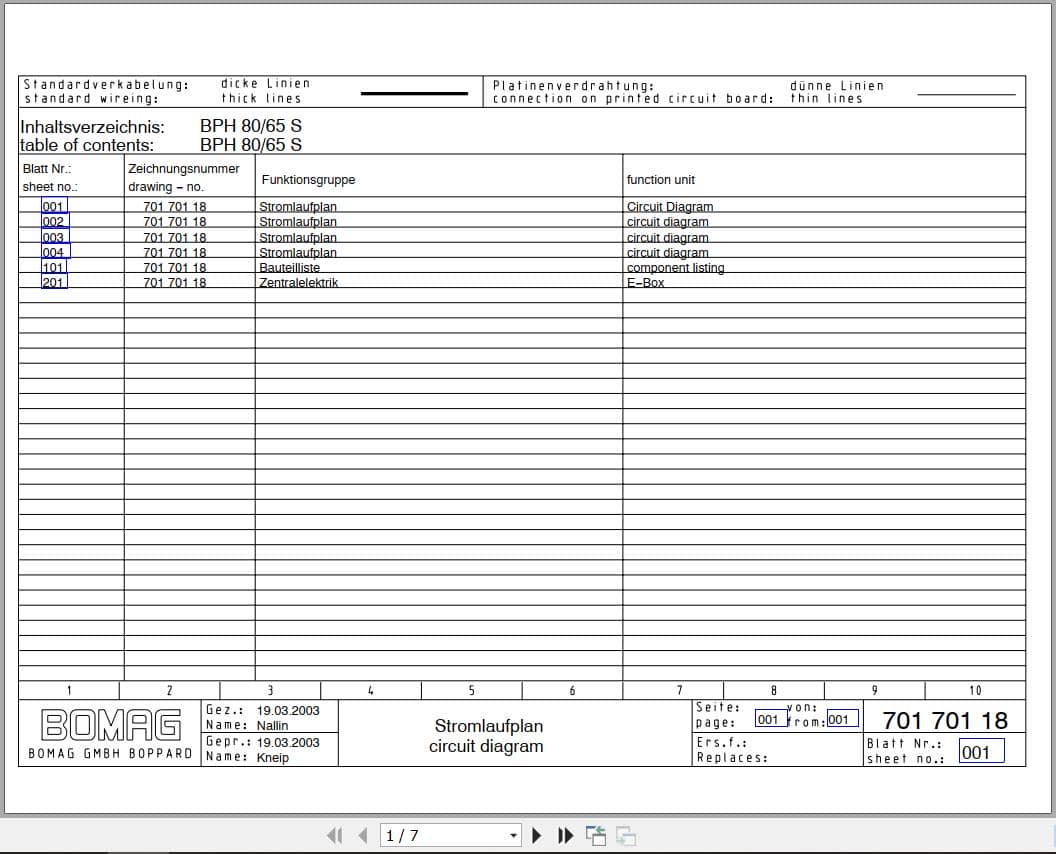Open sheet link 004 in contents table
The height and width of the screenshot is (854, 1056).
(55, 251)
